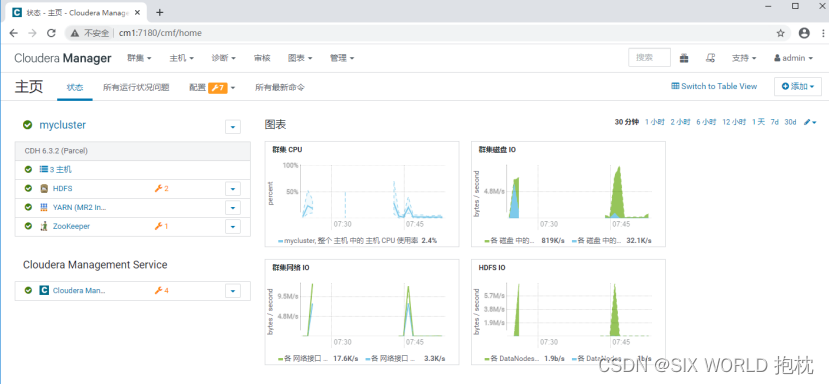Click the mycluster green health icon

(27, 125)
